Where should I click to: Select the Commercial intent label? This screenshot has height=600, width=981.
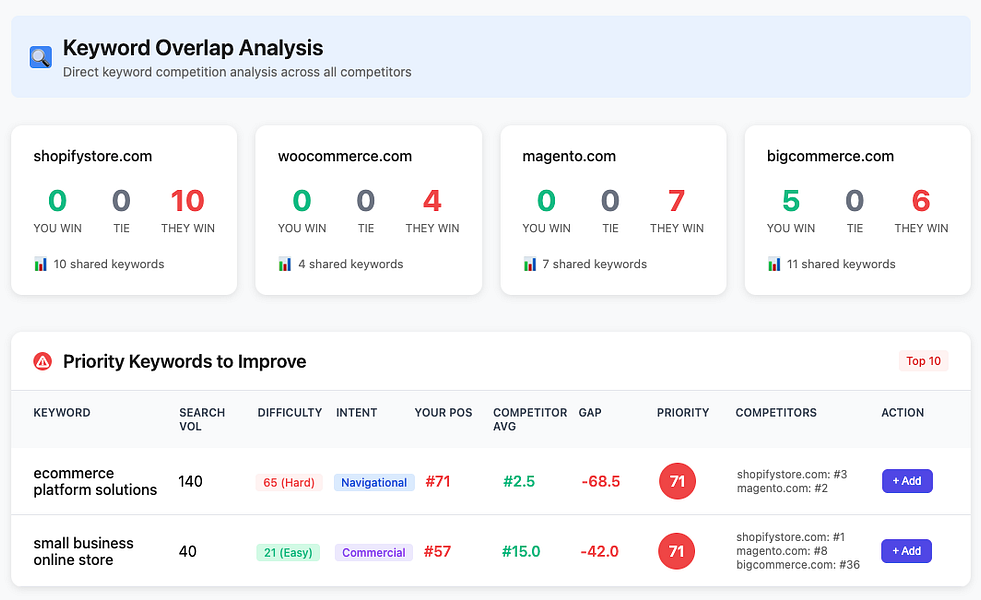tap(373, 552)
